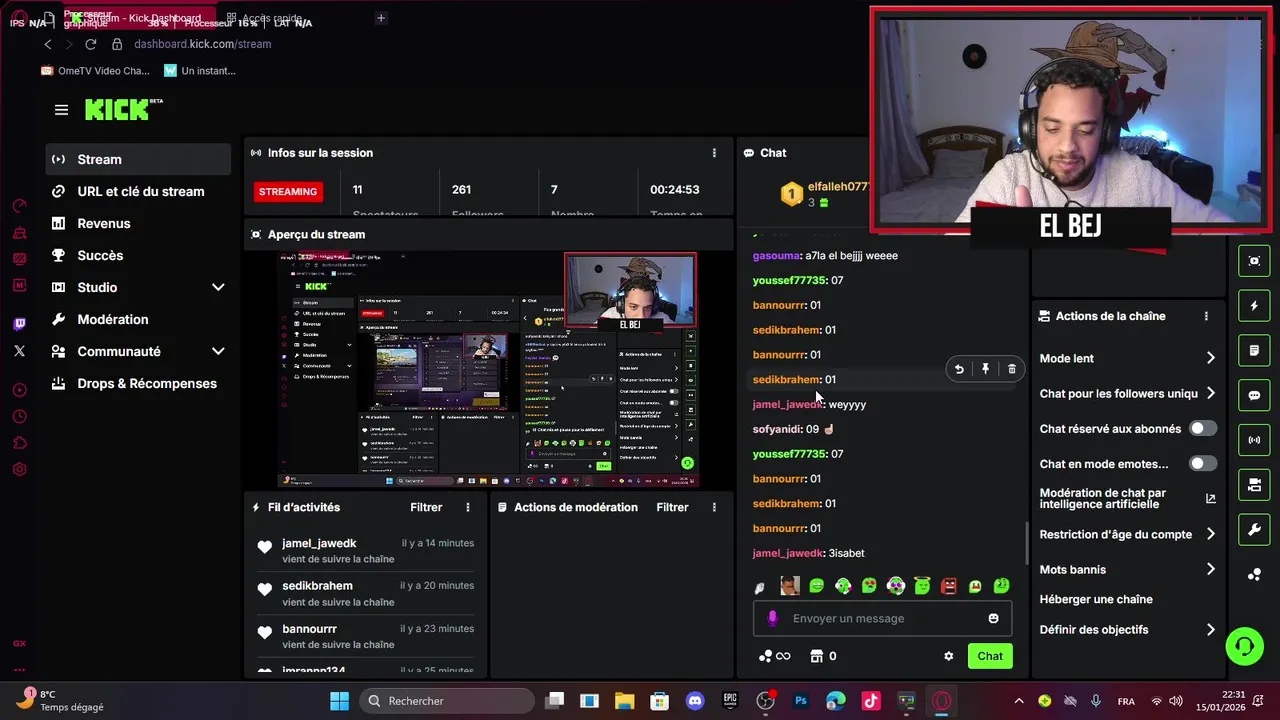This screenshot has width=1280, height=720.
Task: Click the undo icon on sedikbrahem message
Action: coord(959,369)
